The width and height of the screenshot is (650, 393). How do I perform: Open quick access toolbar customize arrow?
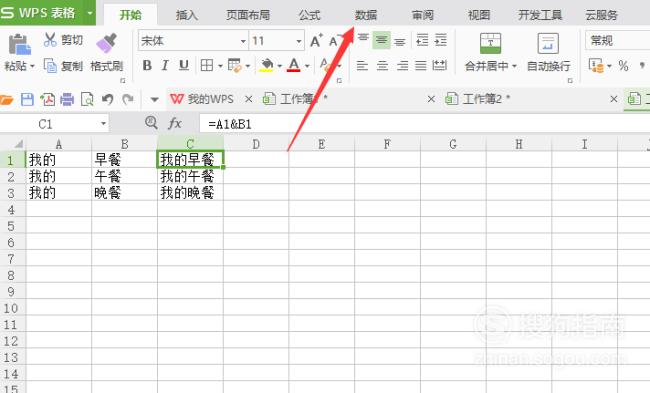point(155,99)
